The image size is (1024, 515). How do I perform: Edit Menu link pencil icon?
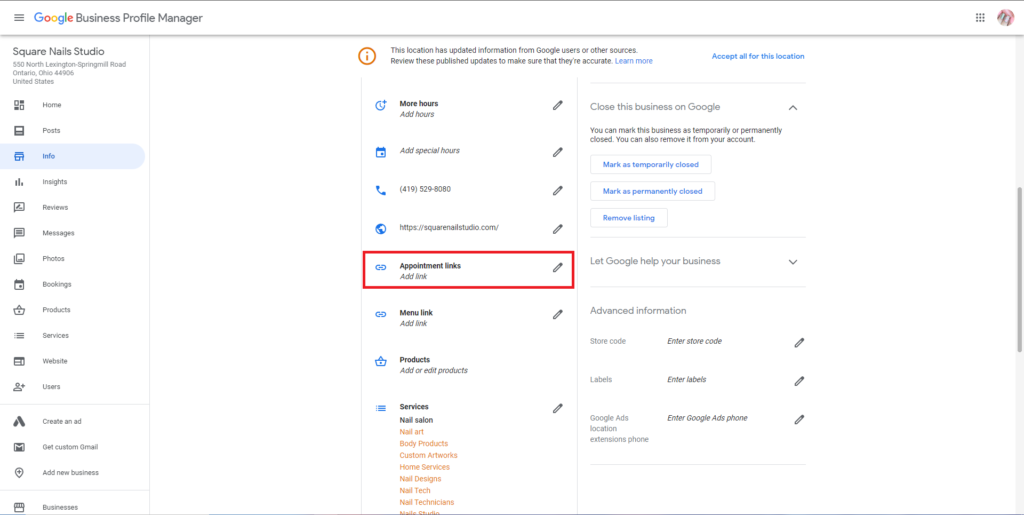557,314
